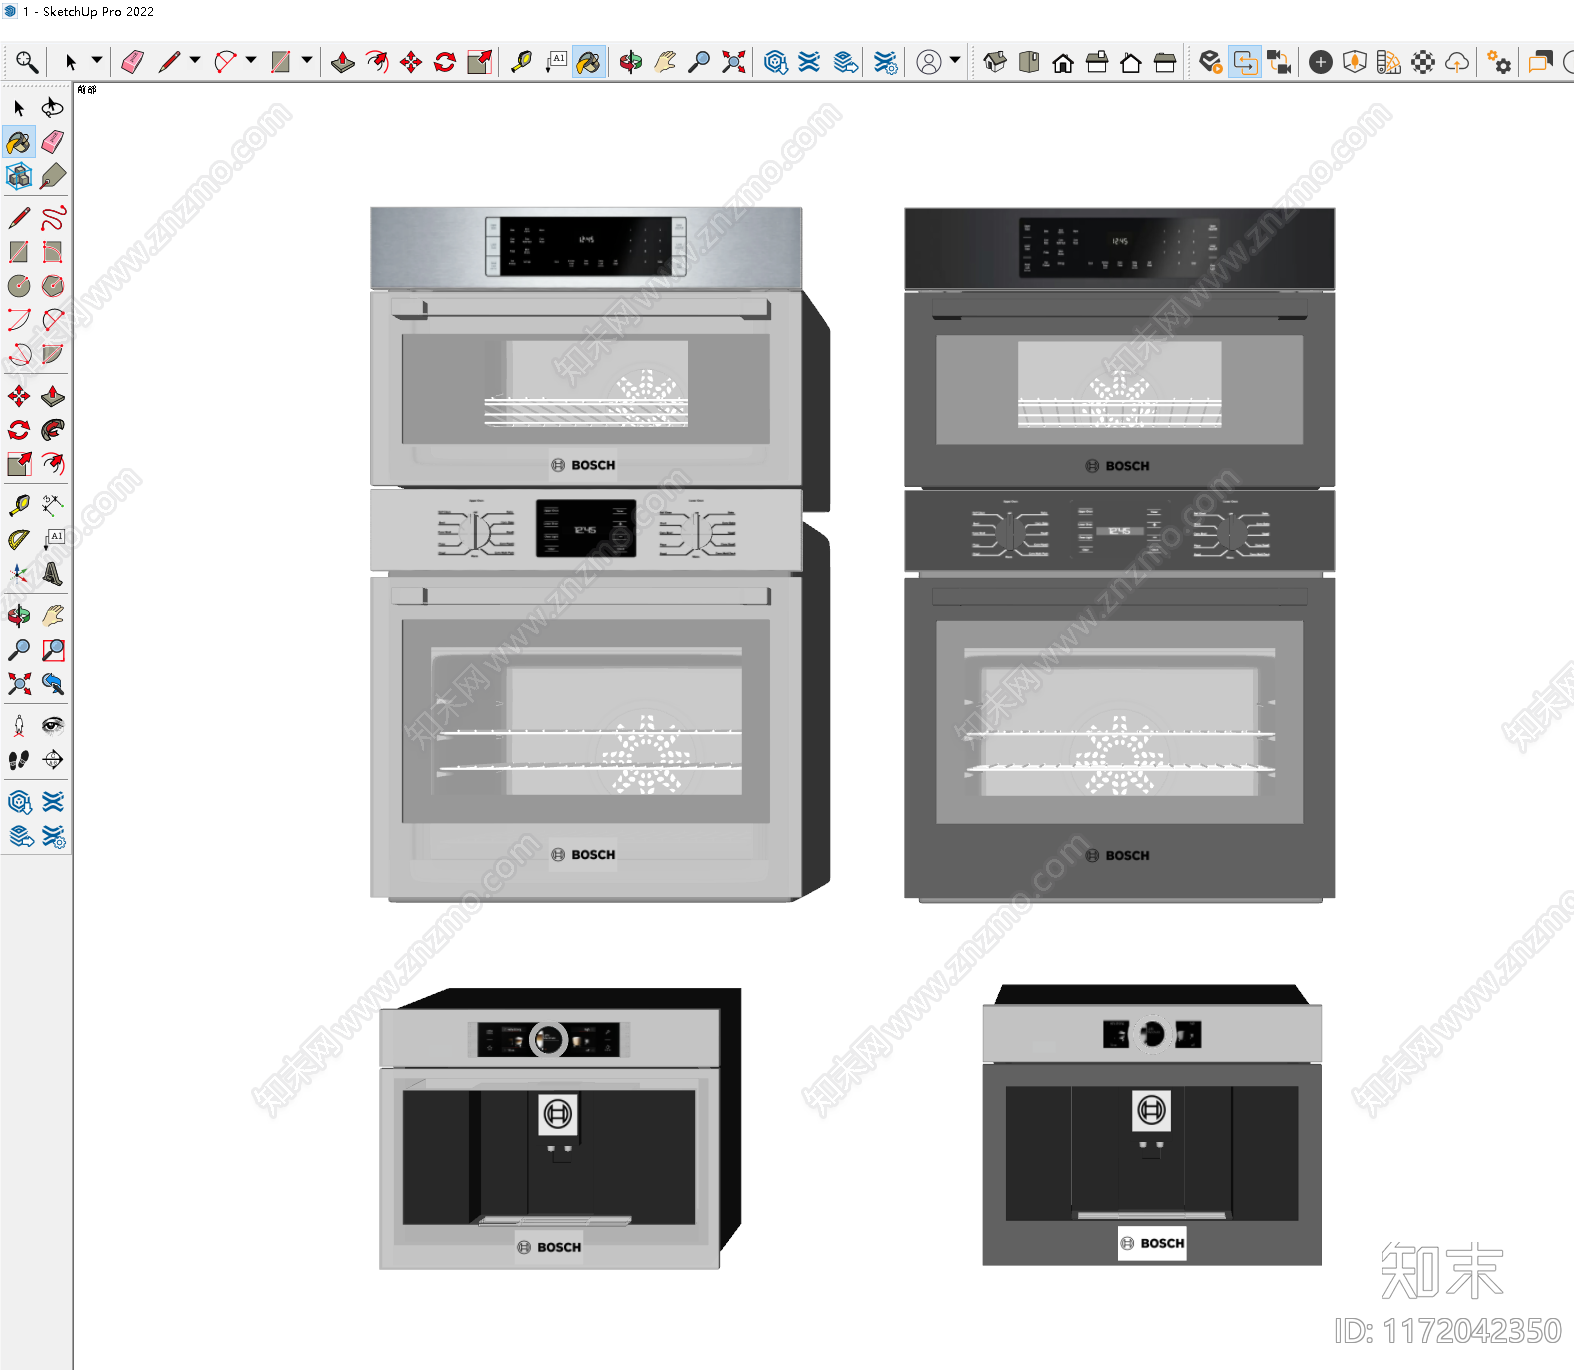Select the Position Camera tool
Viewport: 1574px width, 1370px height.
(x=19, y=726)
